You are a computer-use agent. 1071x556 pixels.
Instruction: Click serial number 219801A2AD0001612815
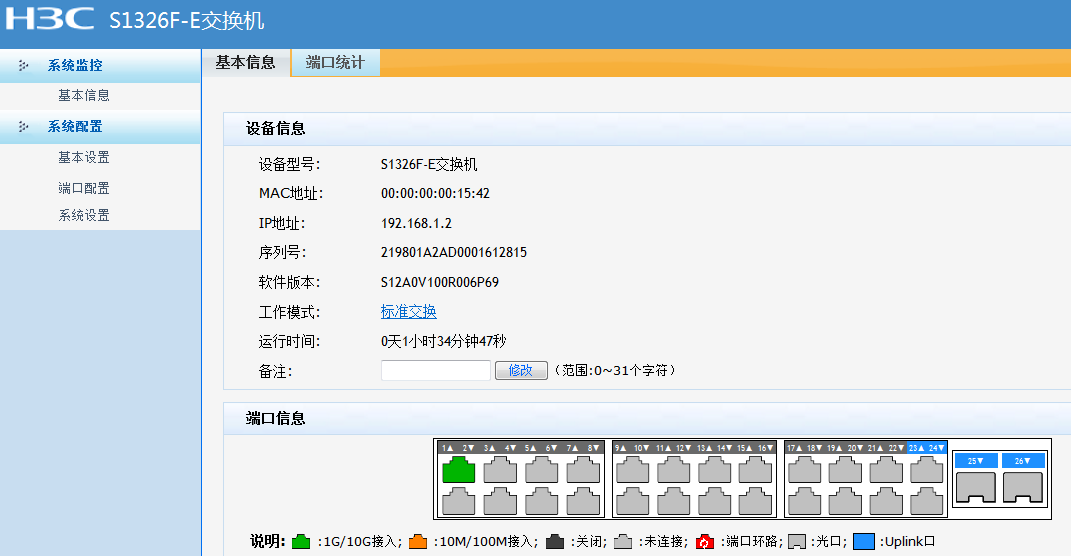[454, 253]
